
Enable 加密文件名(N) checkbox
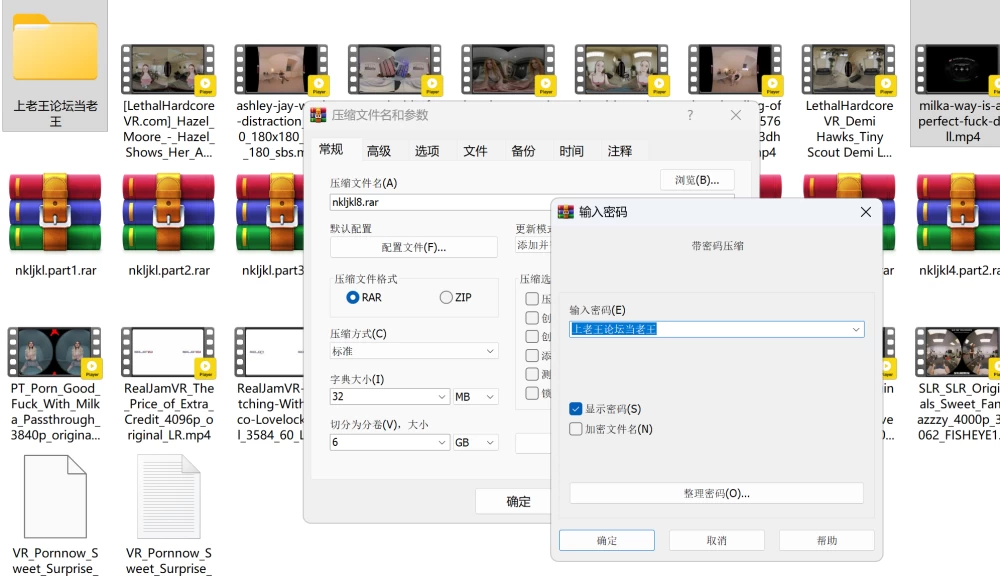[x=575, y=429]
